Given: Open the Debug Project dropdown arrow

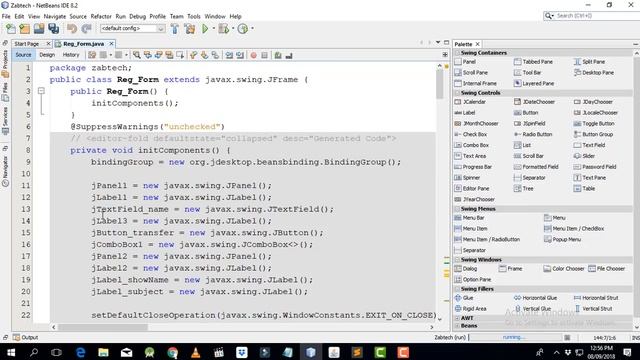Looking at the screenshot, I should 233,29.
